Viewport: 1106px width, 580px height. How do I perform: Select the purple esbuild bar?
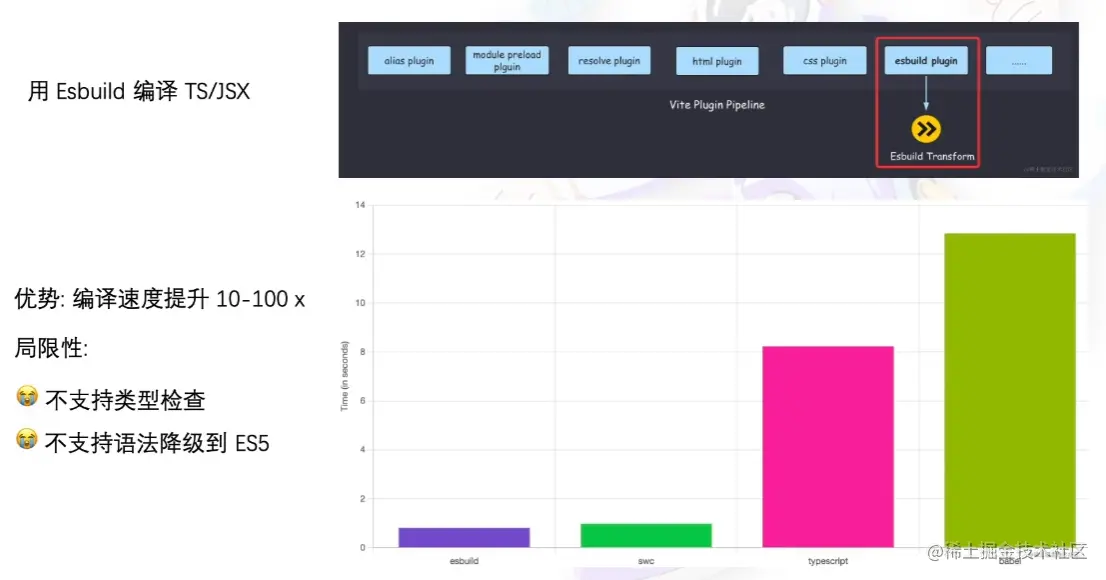click(x=464, y=537)
